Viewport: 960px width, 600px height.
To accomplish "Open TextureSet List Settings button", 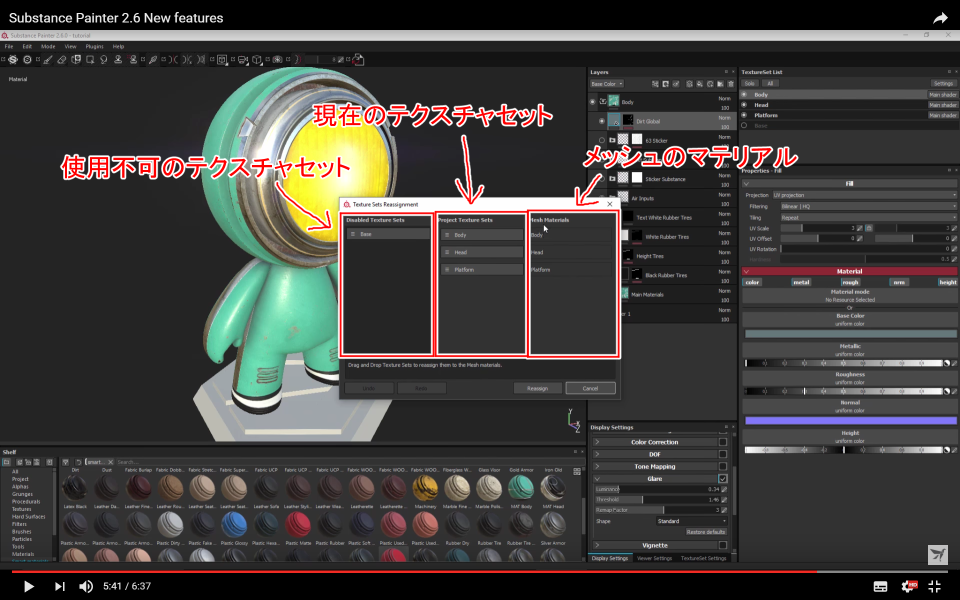I will coord(943,84).
